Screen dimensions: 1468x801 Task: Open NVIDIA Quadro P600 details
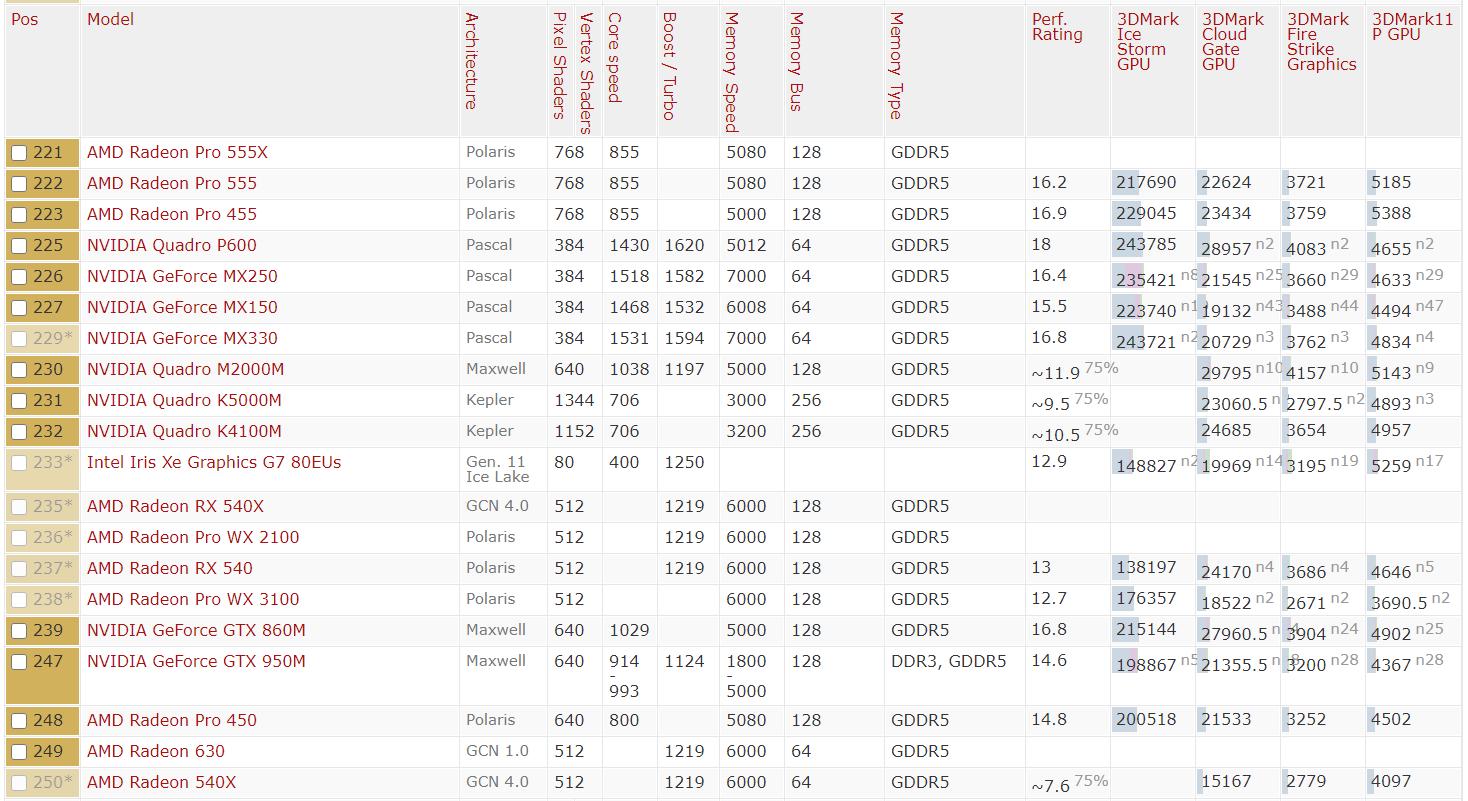point(172,246)
